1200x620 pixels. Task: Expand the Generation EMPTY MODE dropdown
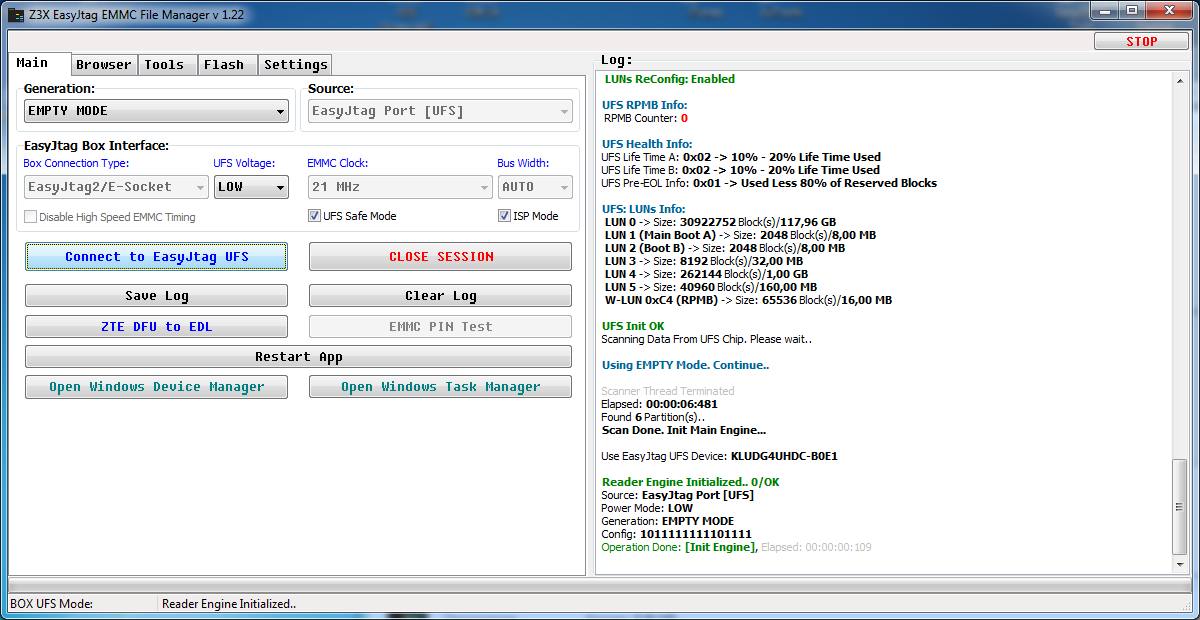[x=157, y=111]
